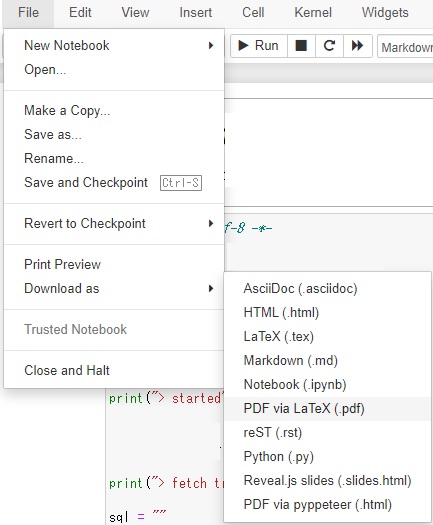Download as Python (.py)
433x525 pixels.
click(x=328, y=457)
